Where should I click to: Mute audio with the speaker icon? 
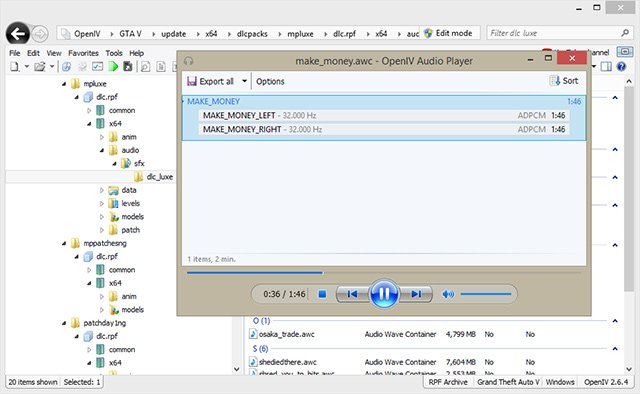(448, 294)
